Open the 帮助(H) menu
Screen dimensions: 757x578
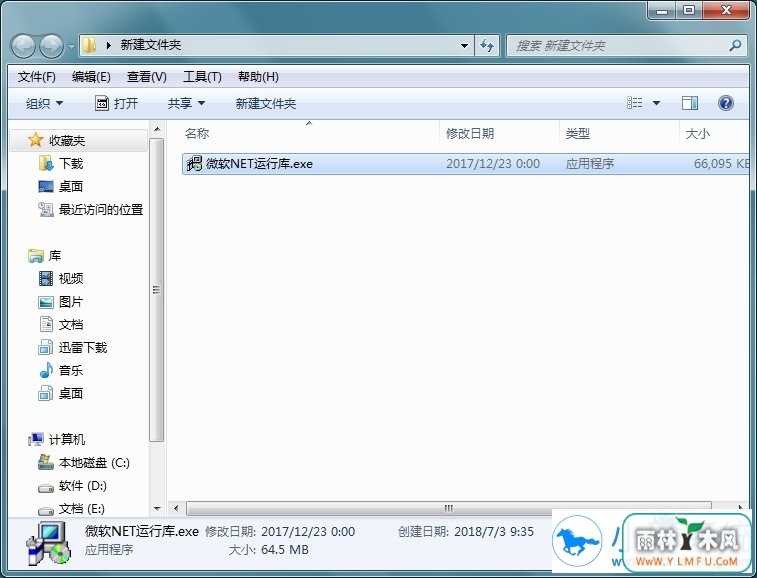click(258, 77)
